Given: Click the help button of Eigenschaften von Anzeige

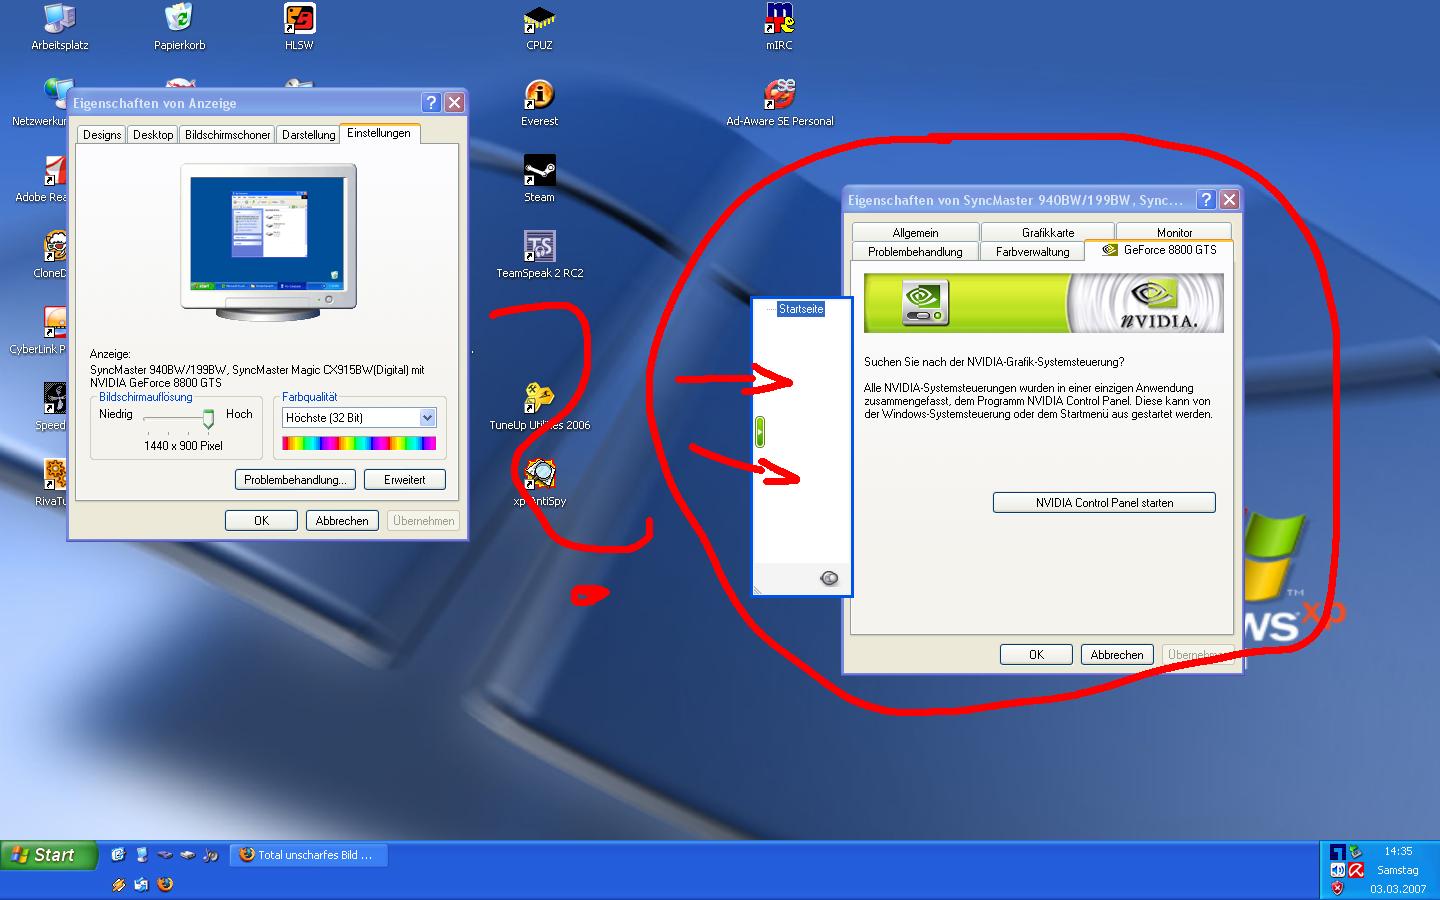Looking at the screenshot, I should [431, 103].
